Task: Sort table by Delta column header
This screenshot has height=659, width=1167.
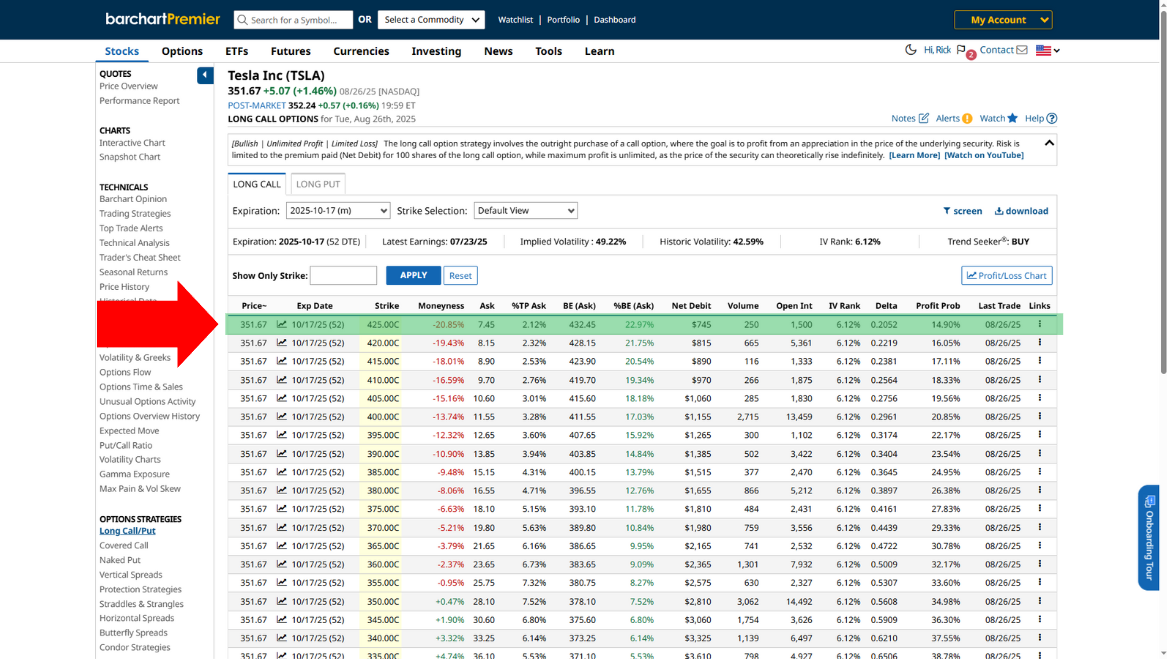Action: 886,305
